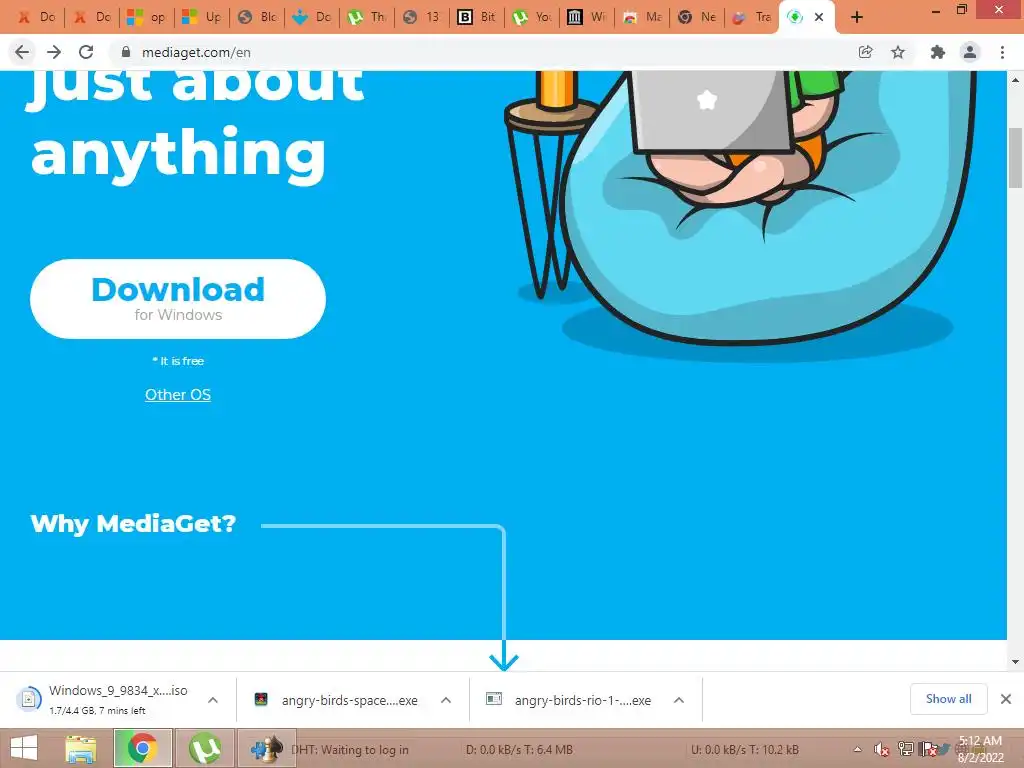
Task: Click the '1.7/4.4 GB, 7 mins left' text
Action: tap(97, 711)
